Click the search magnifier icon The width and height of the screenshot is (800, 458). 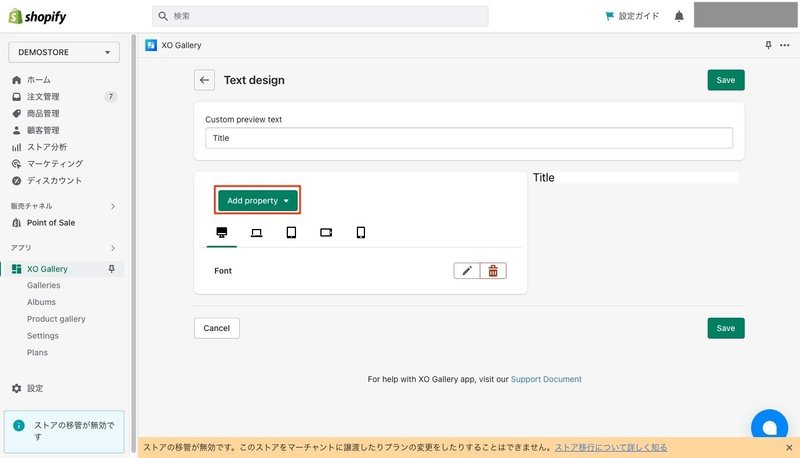point(163,16)
